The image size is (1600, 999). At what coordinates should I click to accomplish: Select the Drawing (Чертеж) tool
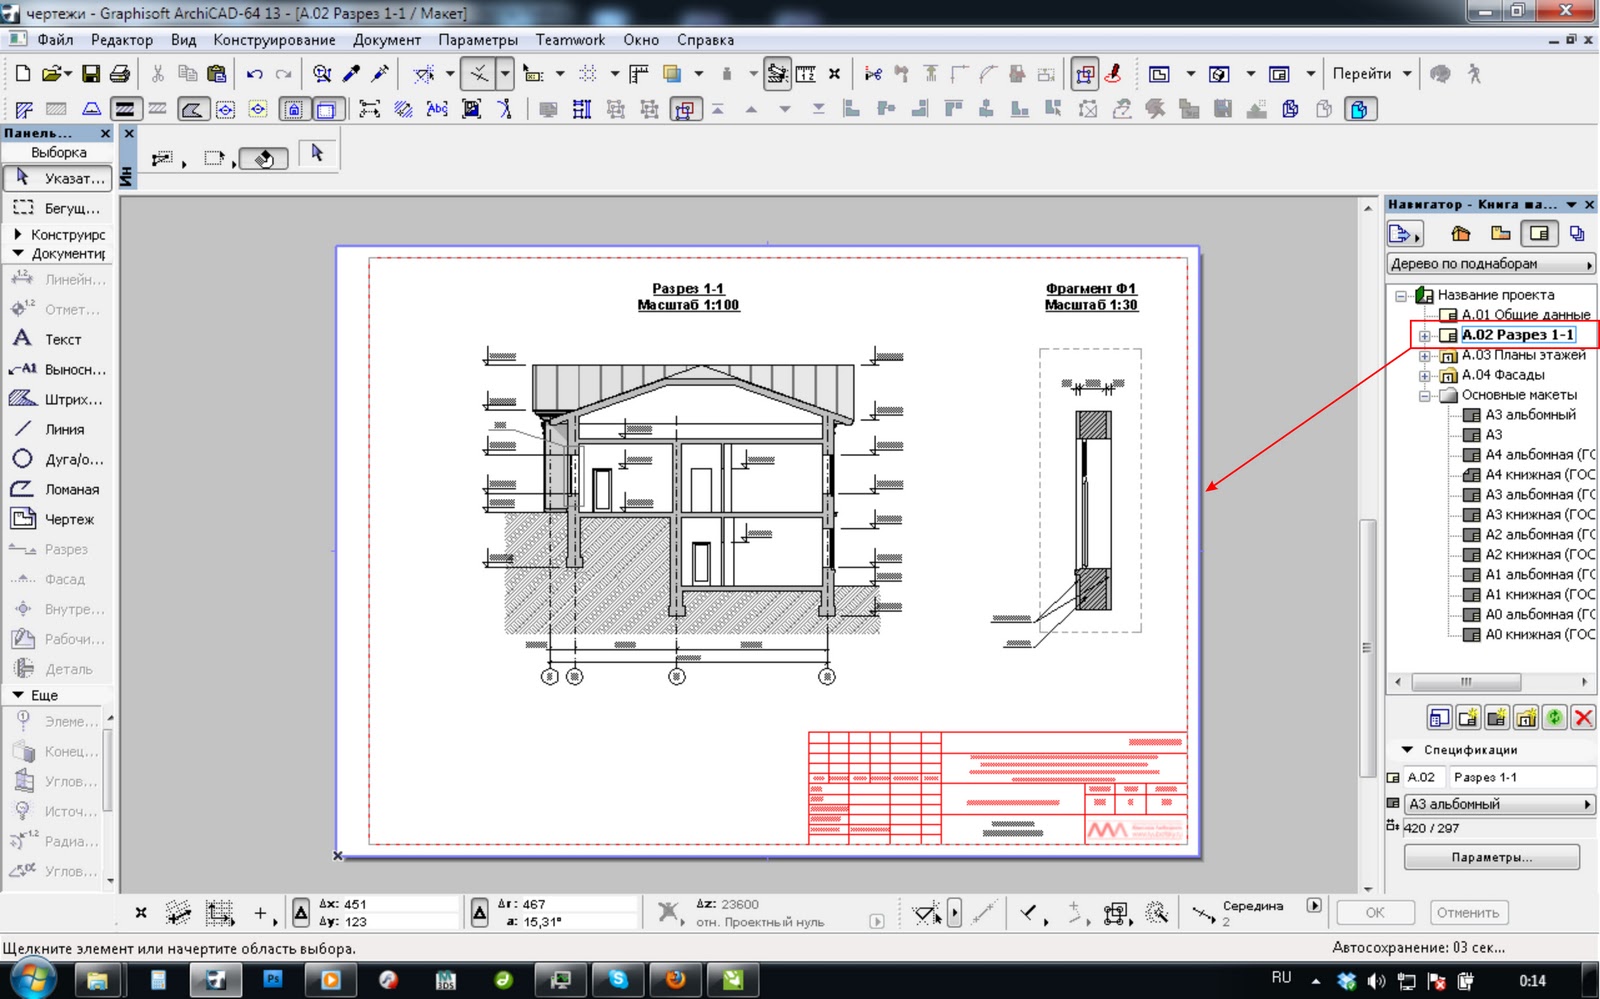tap(58, 519)
